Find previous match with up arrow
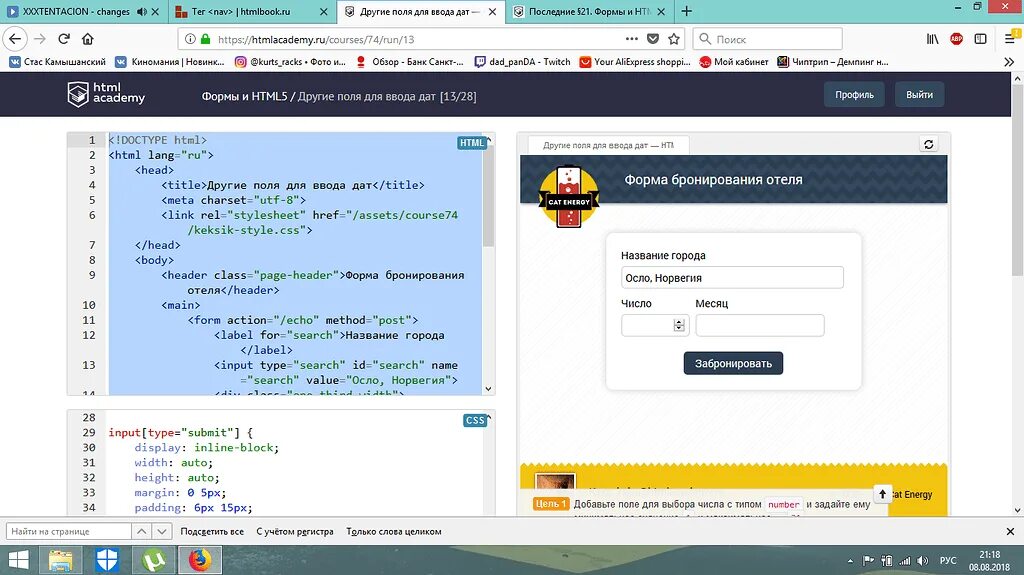The width and height of the screenshot is (1024, 575). (142, 531)
